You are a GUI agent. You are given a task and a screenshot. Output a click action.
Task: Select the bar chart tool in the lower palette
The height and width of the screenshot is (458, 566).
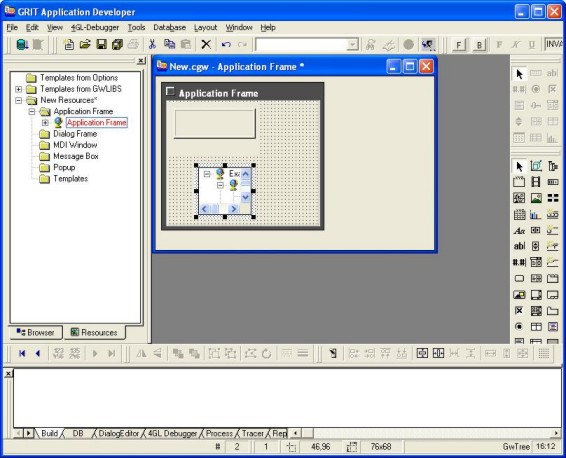[x=536, y=214]
